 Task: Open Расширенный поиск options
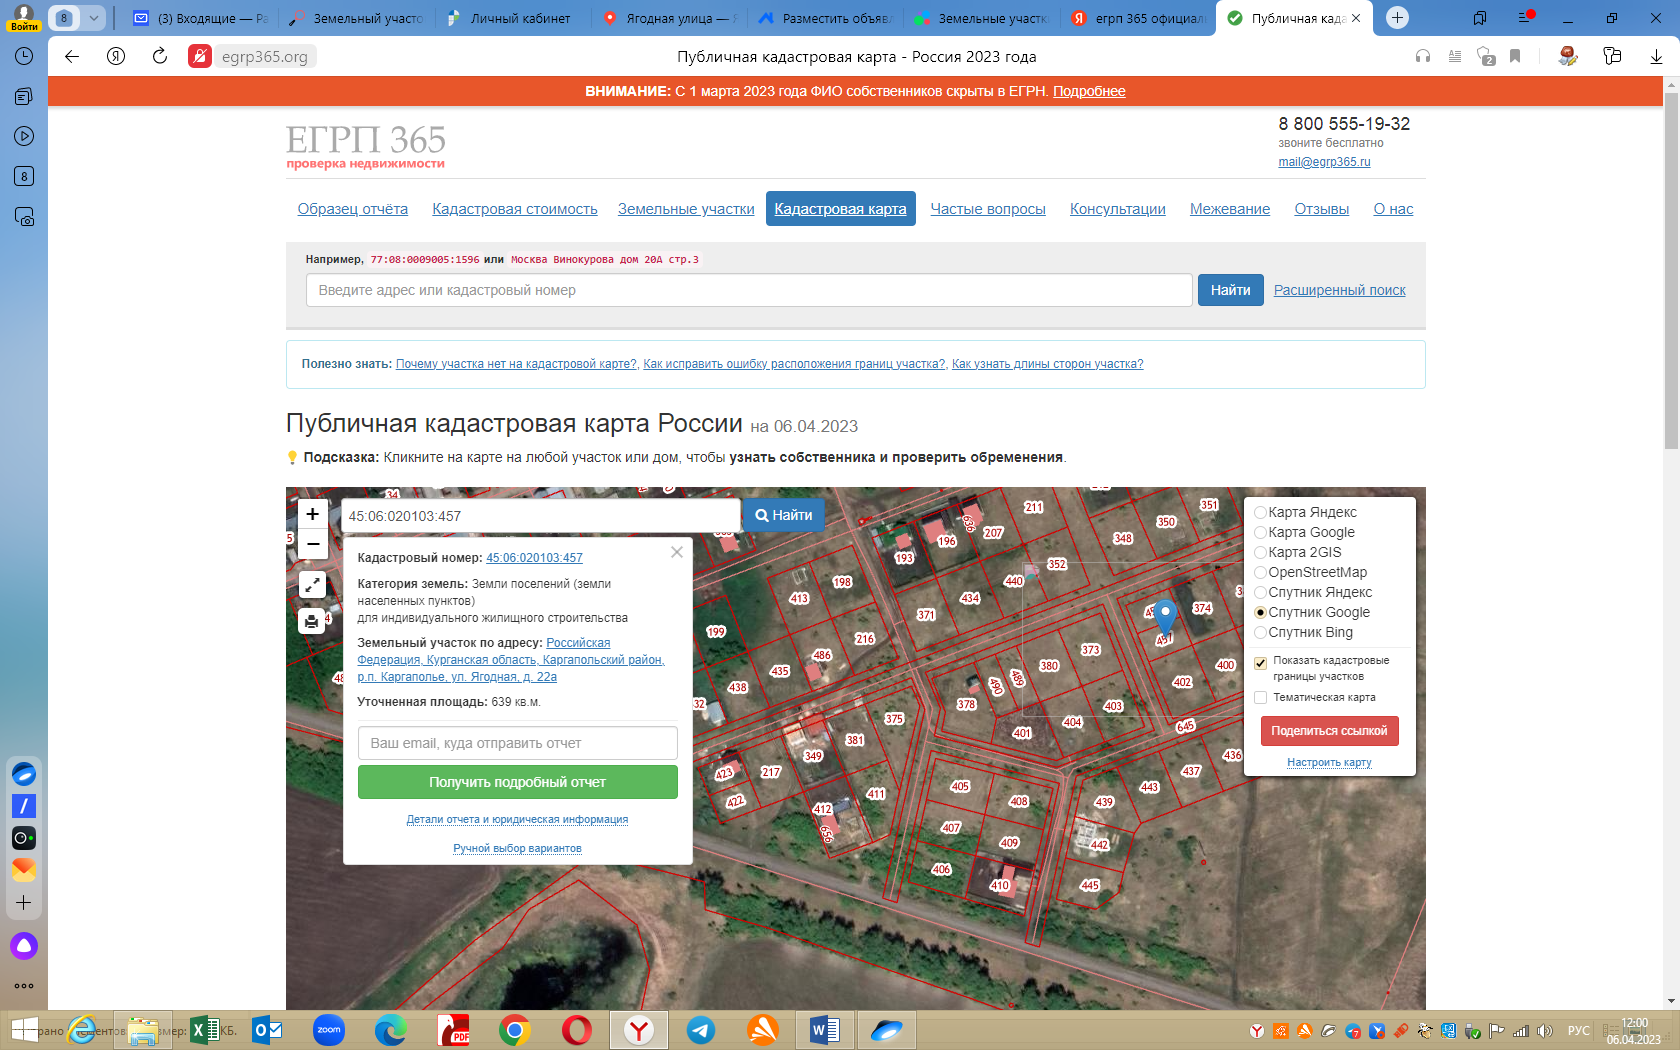click(1339, 290)
